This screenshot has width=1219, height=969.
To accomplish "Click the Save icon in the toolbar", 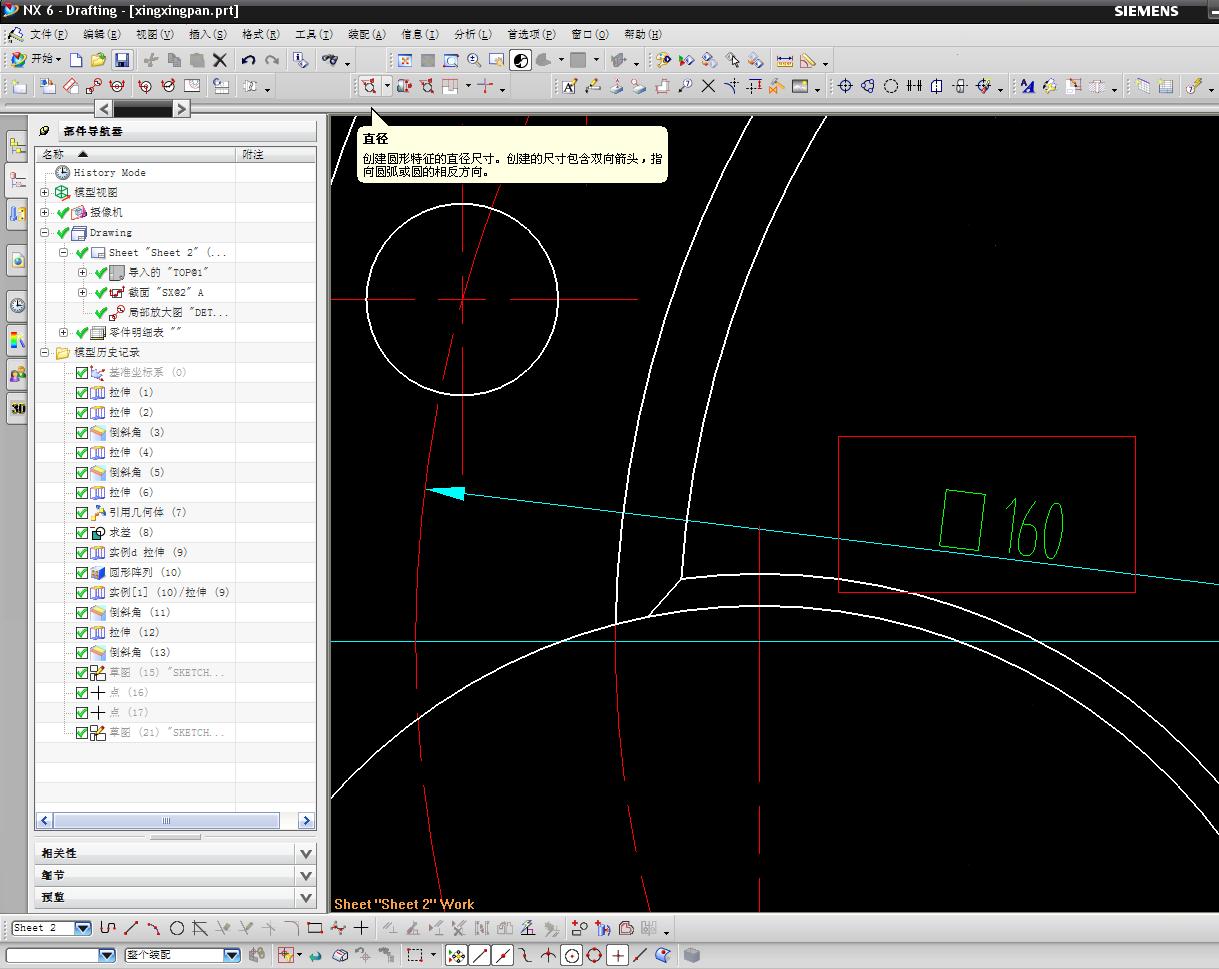I will (x=122, y=61).
